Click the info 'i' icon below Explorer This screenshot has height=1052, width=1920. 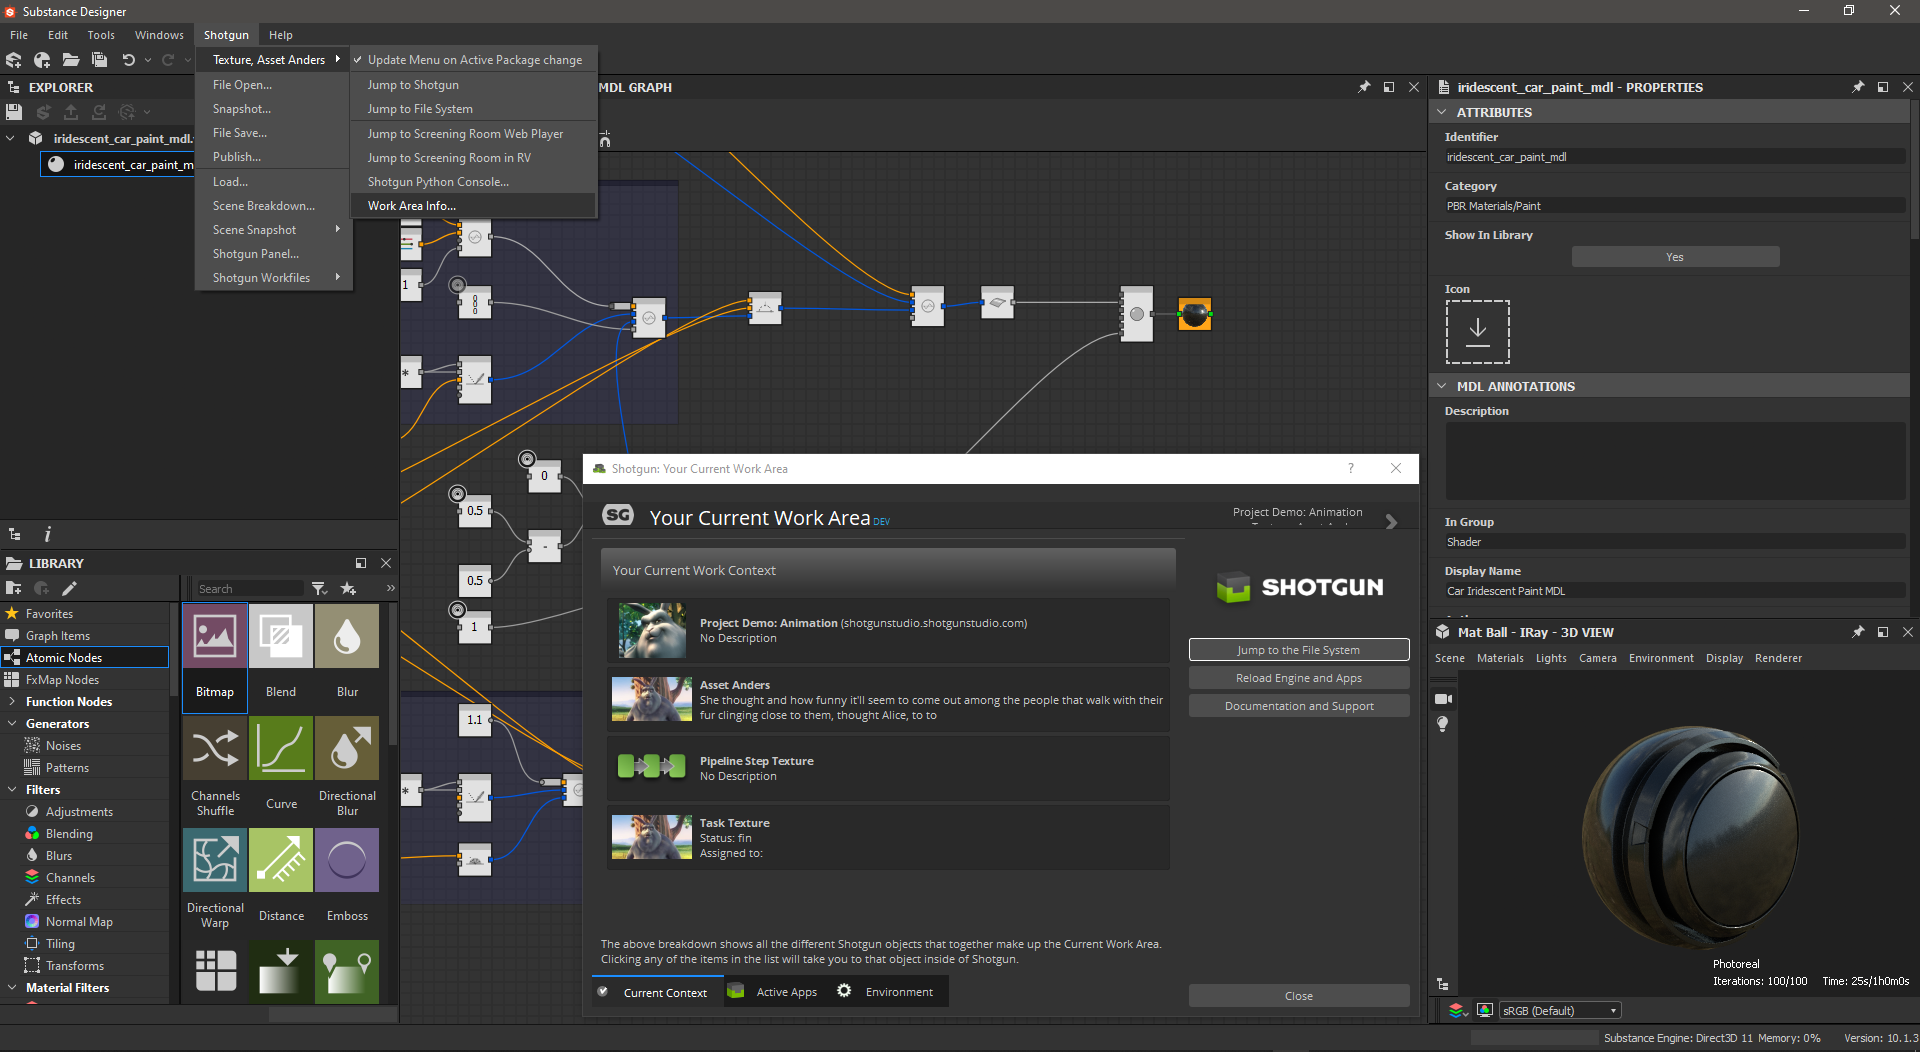point(47,534)
